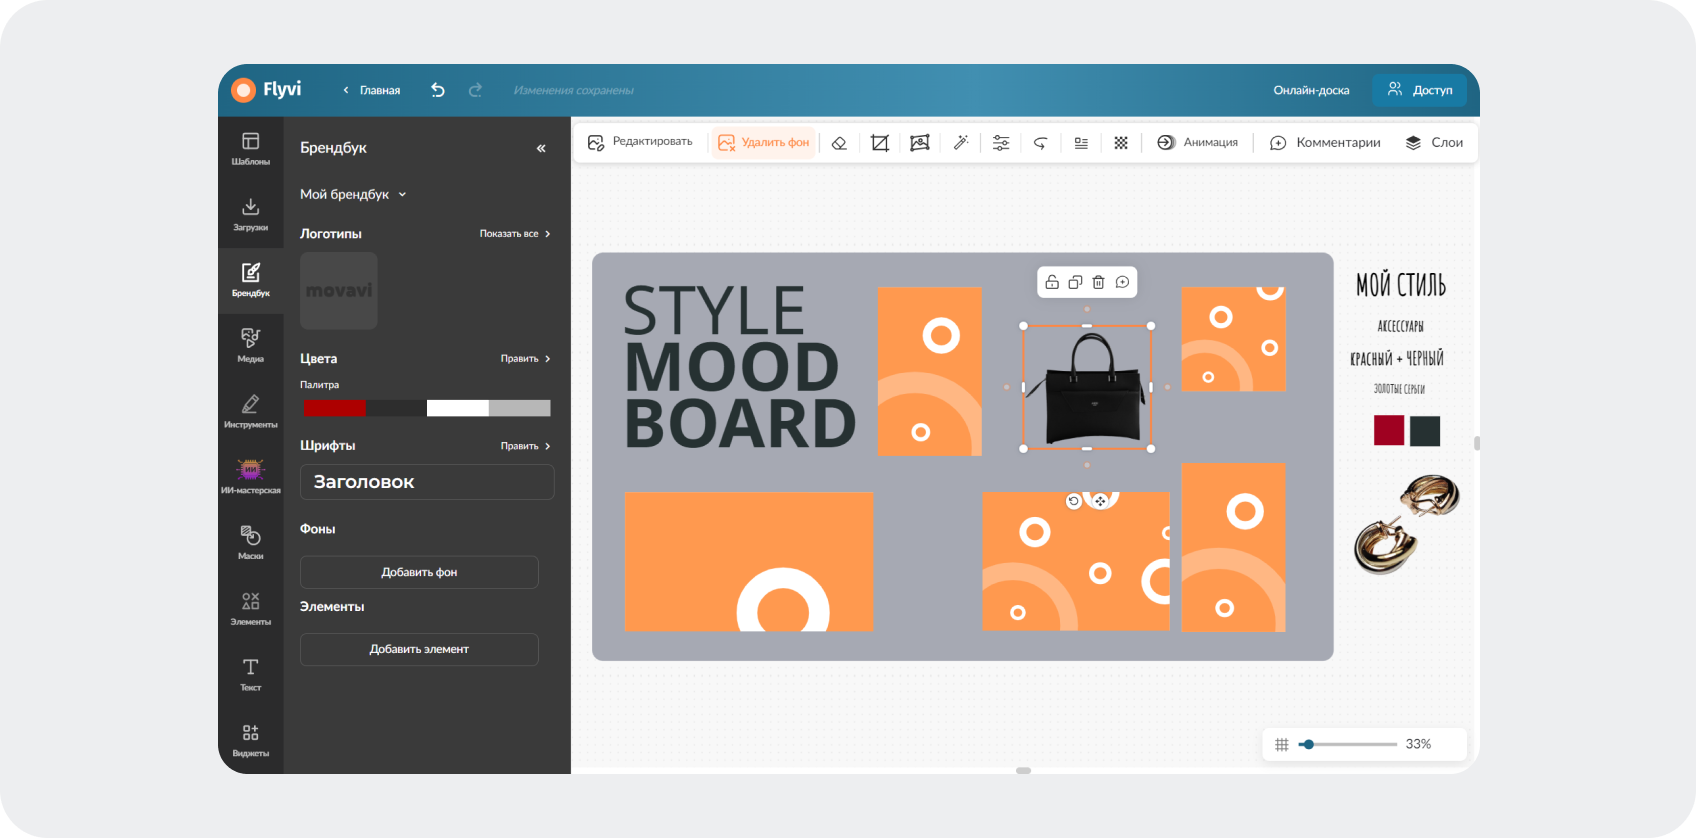Click the curved arrow icon in toolbar

click(x=1040, y=143)
